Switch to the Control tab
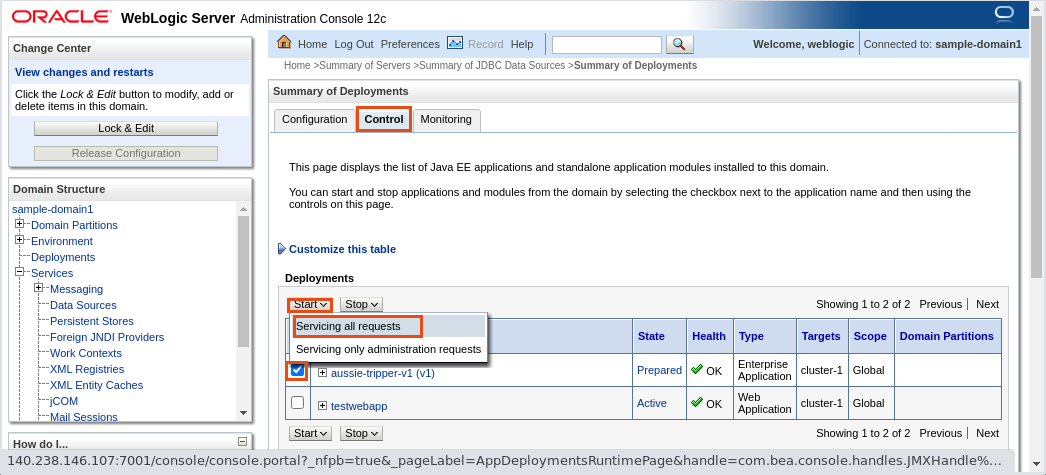Image resolution: width=1046 pixels, height=475 pixels. pos(384,119)
